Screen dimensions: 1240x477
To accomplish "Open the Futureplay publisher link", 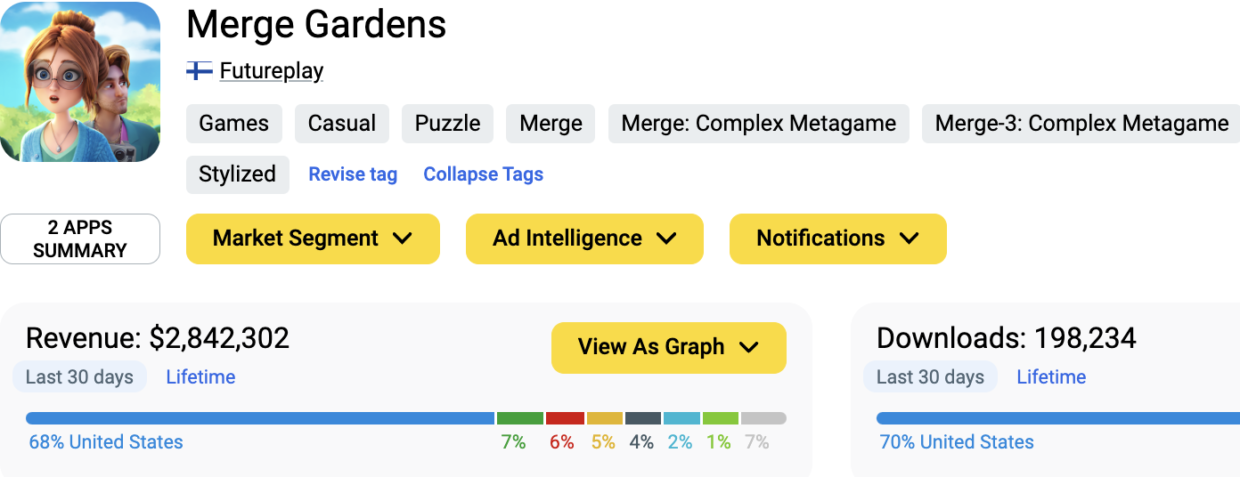I will click(x=271, y=71).
